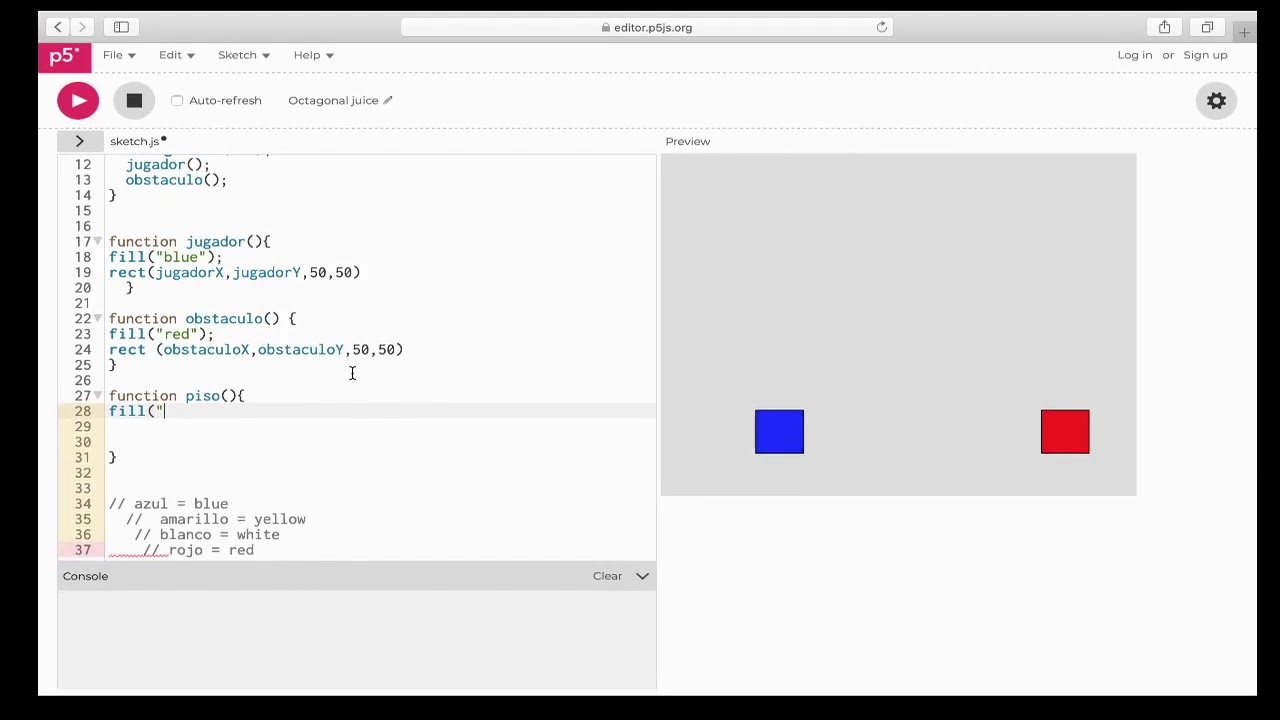The width and height of the screenshot is (1280, 720).
Task: Click the rect(jugadorX,jugadorY,50,50) line
Action: (234, 272)
